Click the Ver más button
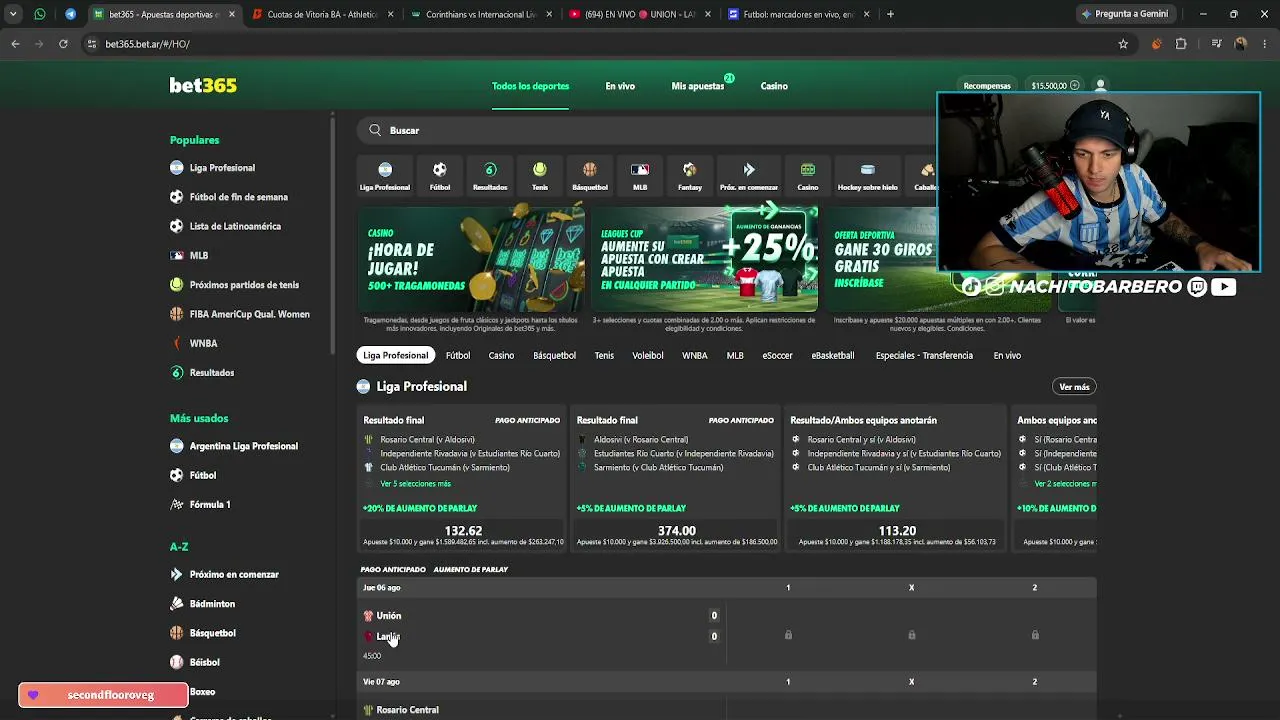This screenshot has height=720, width=1280. pyautogui.click(x=1074, y=387)
